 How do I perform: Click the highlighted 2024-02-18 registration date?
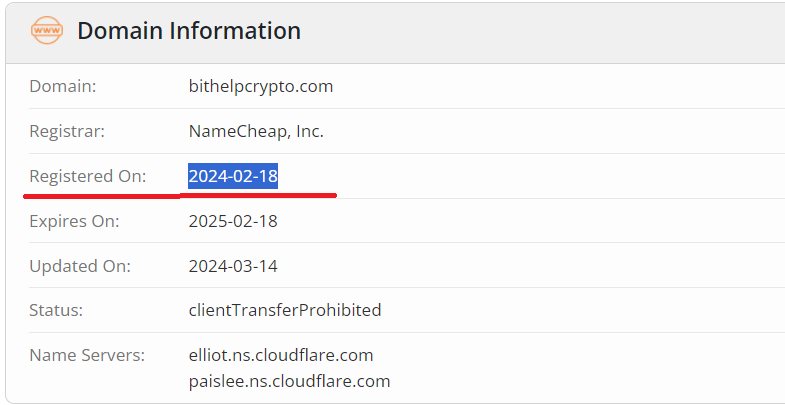click(233, 176)
